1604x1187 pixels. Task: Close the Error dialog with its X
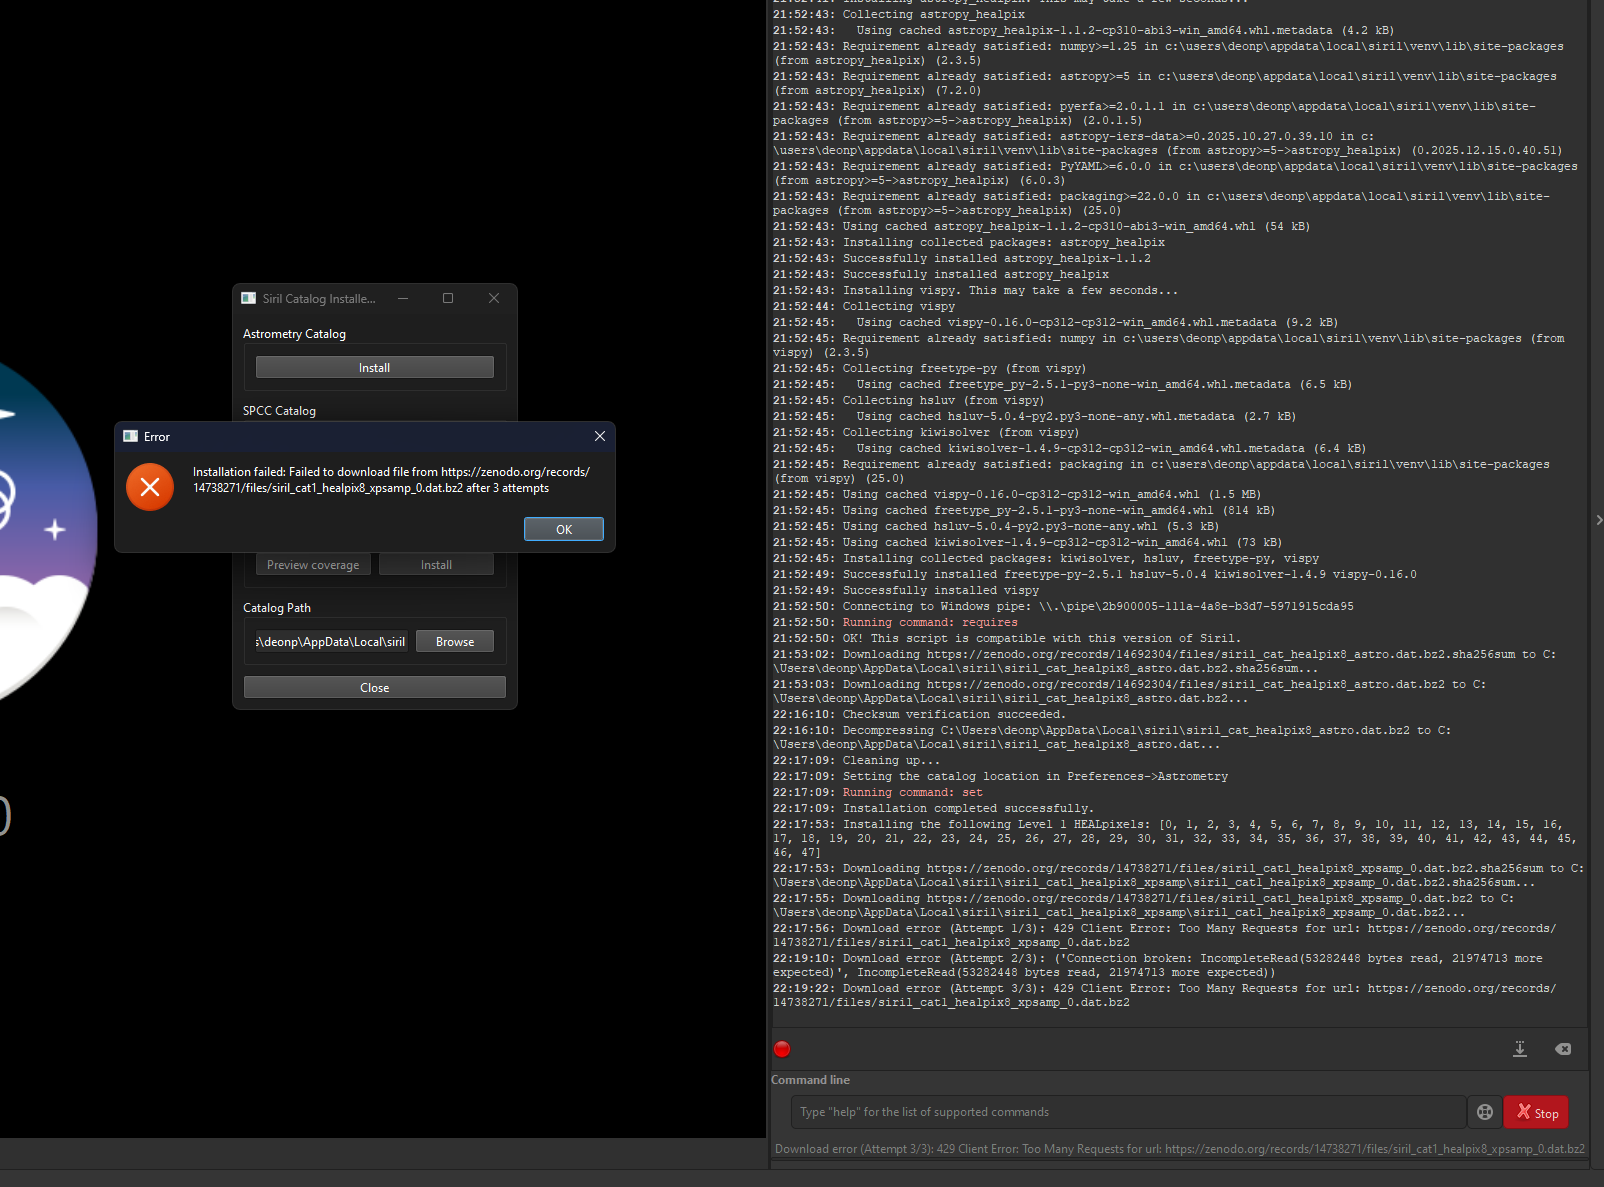point(600,436)
